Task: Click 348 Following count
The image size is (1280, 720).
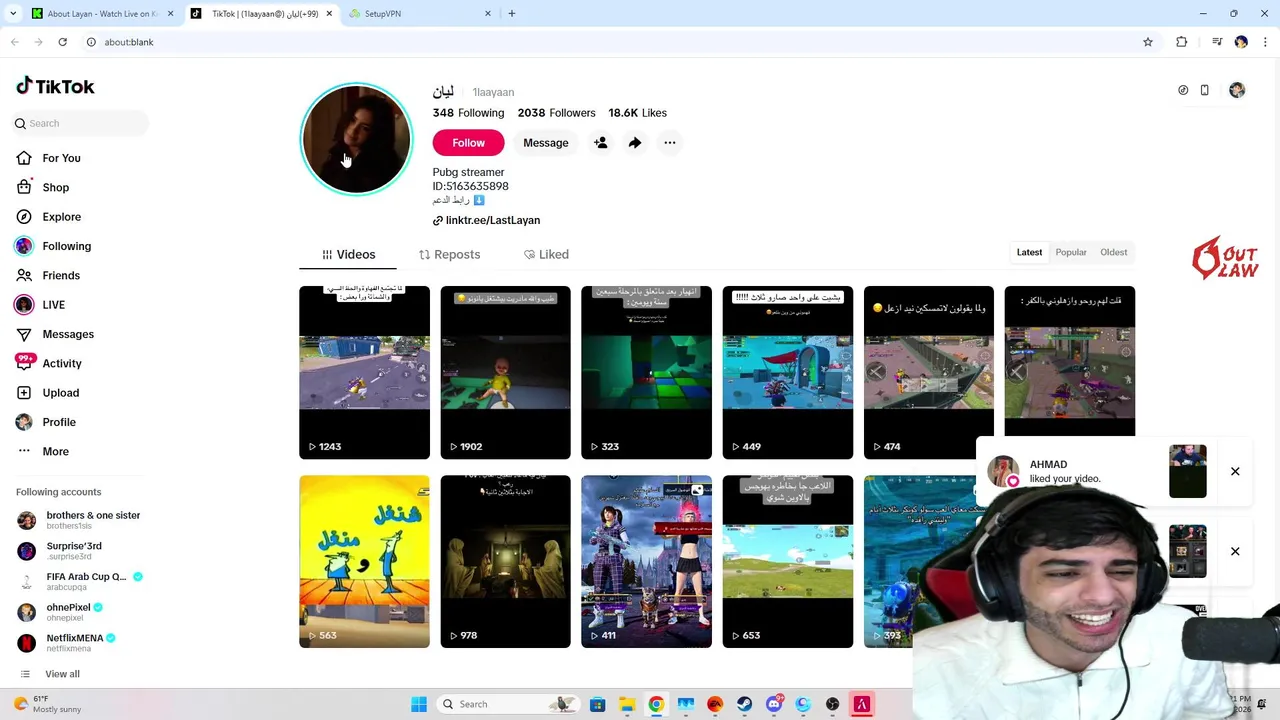Action: (468, 113)
